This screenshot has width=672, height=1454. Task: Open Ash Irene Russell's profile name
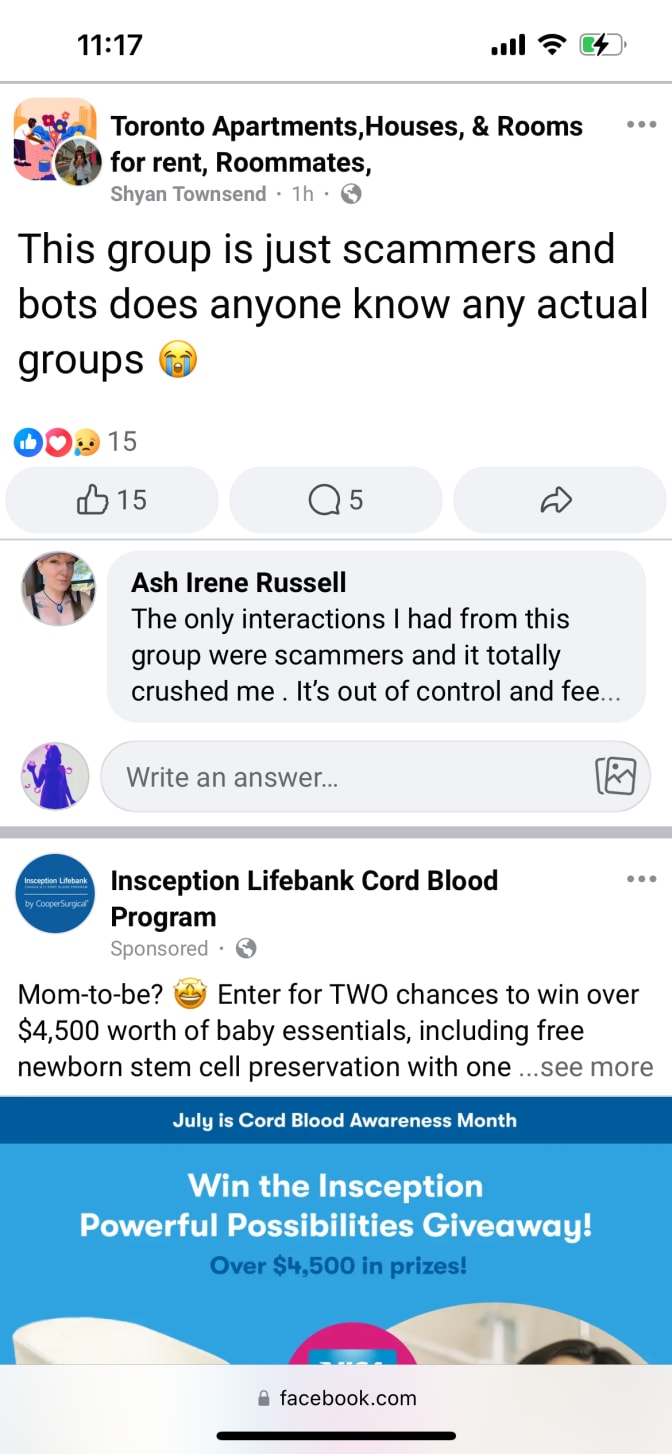click(x=239, y=582)
